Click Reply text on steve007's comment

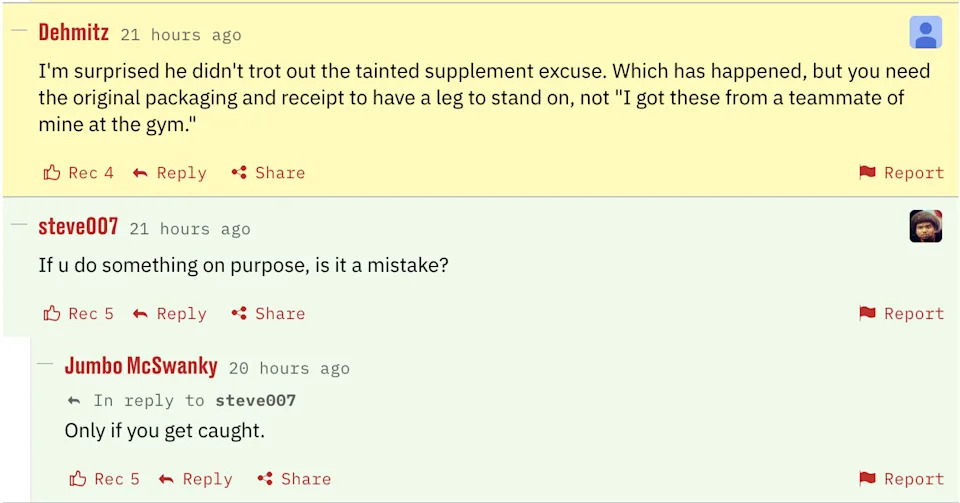coord(181,314)
